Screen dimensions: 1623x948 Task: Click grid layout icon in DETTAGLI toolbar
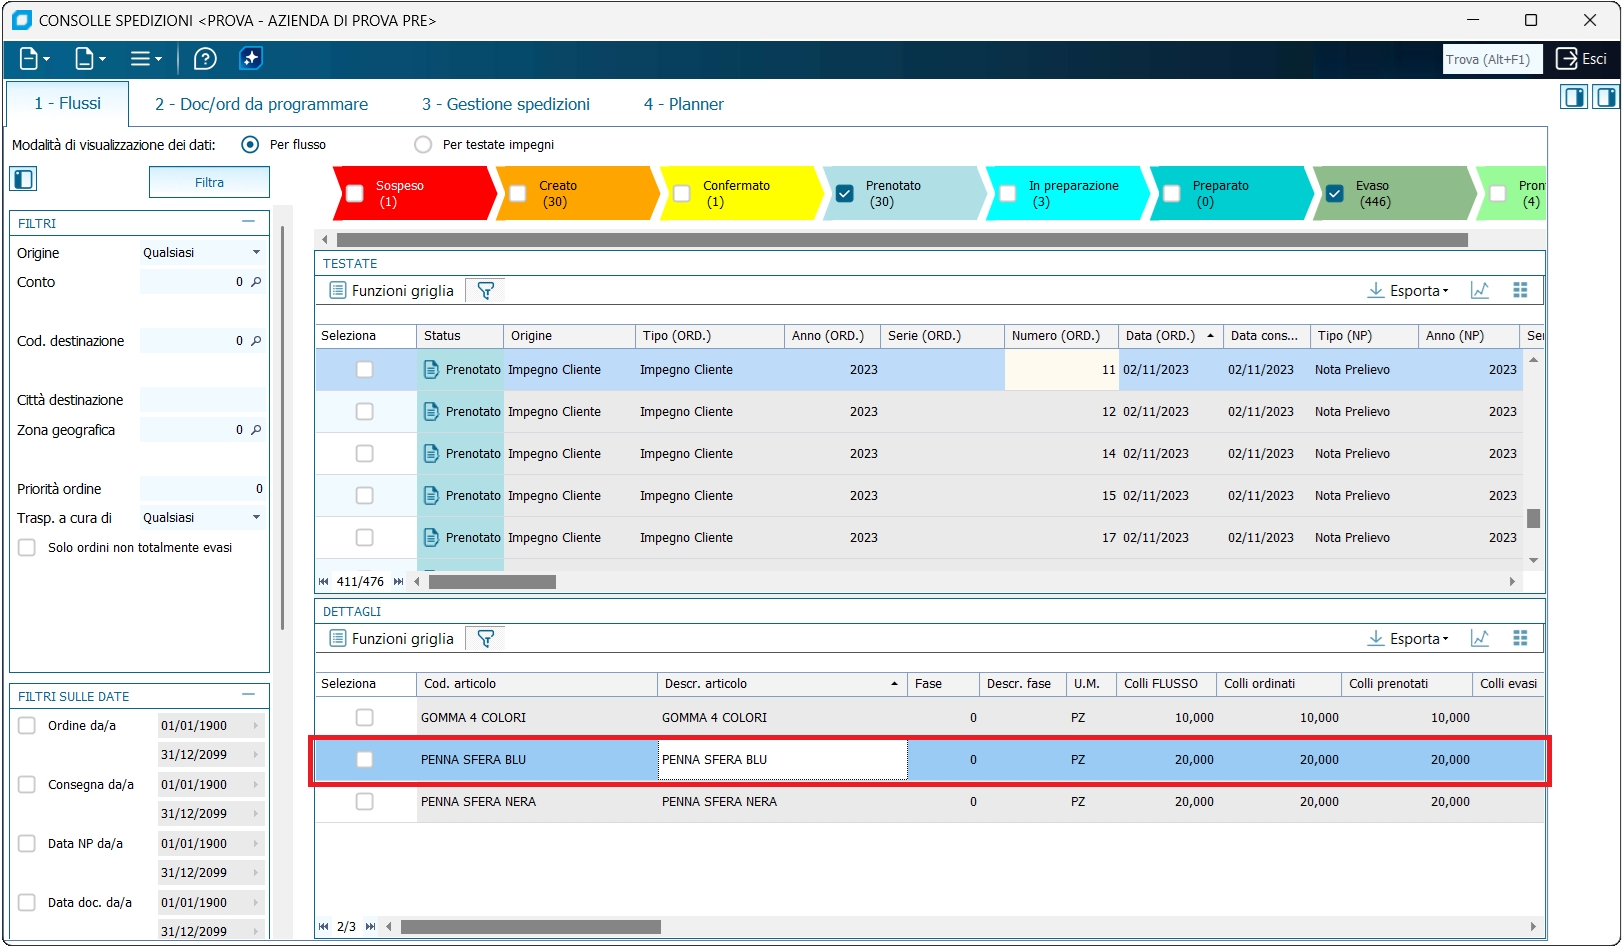[x=1520, y=639]
